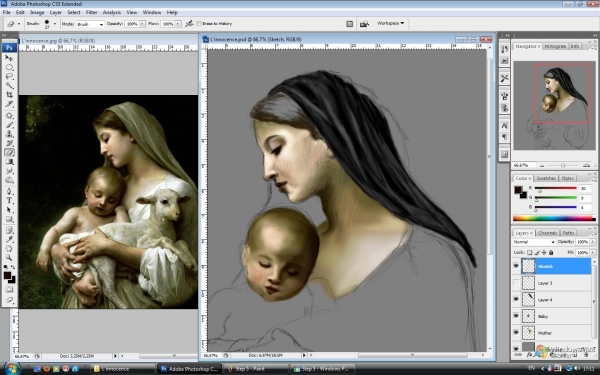Open the Character panel icon
This screenshot has height=375, width=600.
504,126
